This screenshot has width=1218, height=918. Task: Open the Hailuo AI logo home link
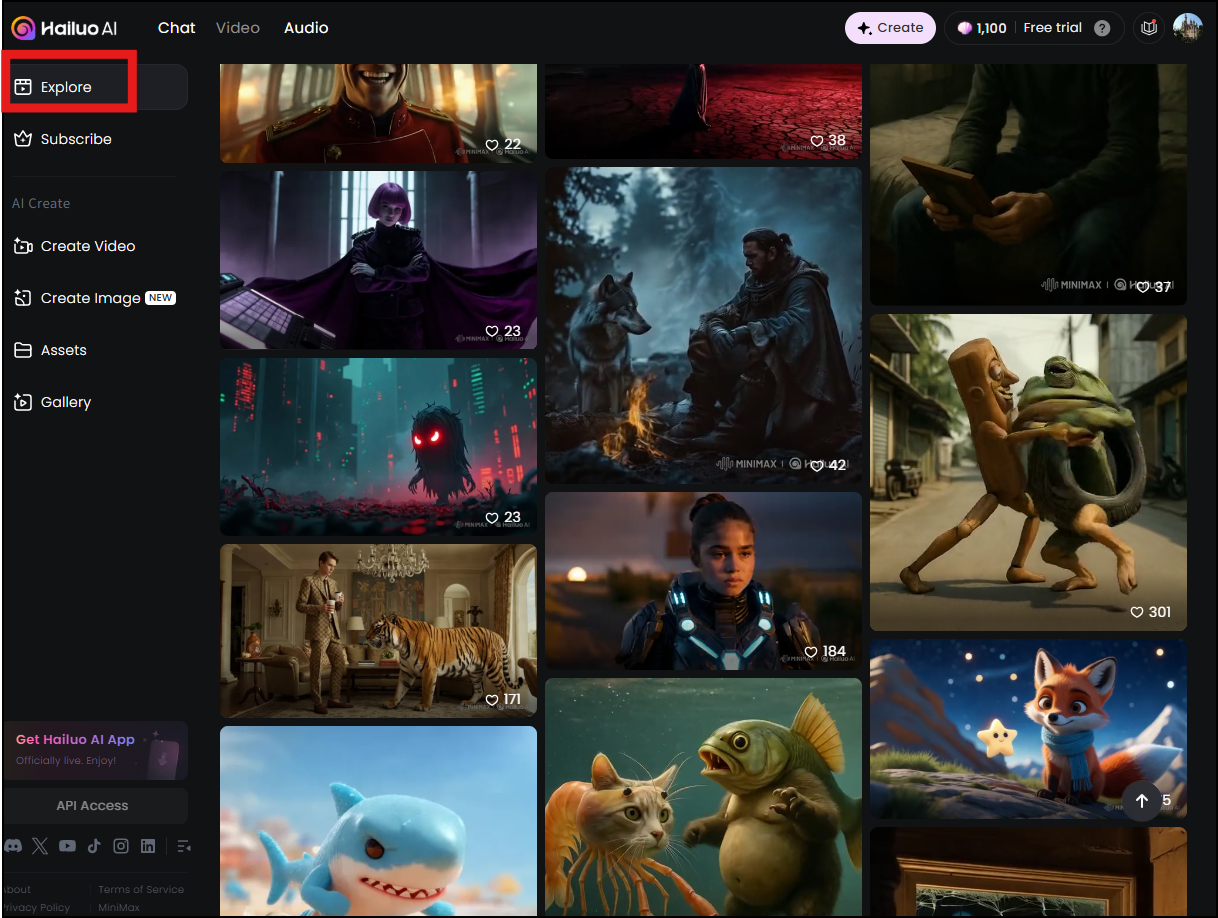coord(65,28)
